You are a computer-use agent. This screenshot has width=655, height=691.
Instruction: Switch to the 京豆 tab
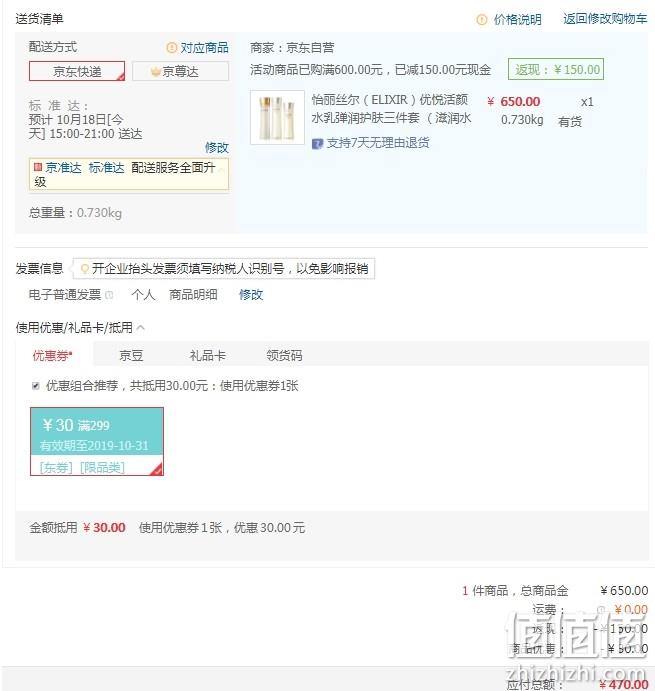[x=131, y=355]
